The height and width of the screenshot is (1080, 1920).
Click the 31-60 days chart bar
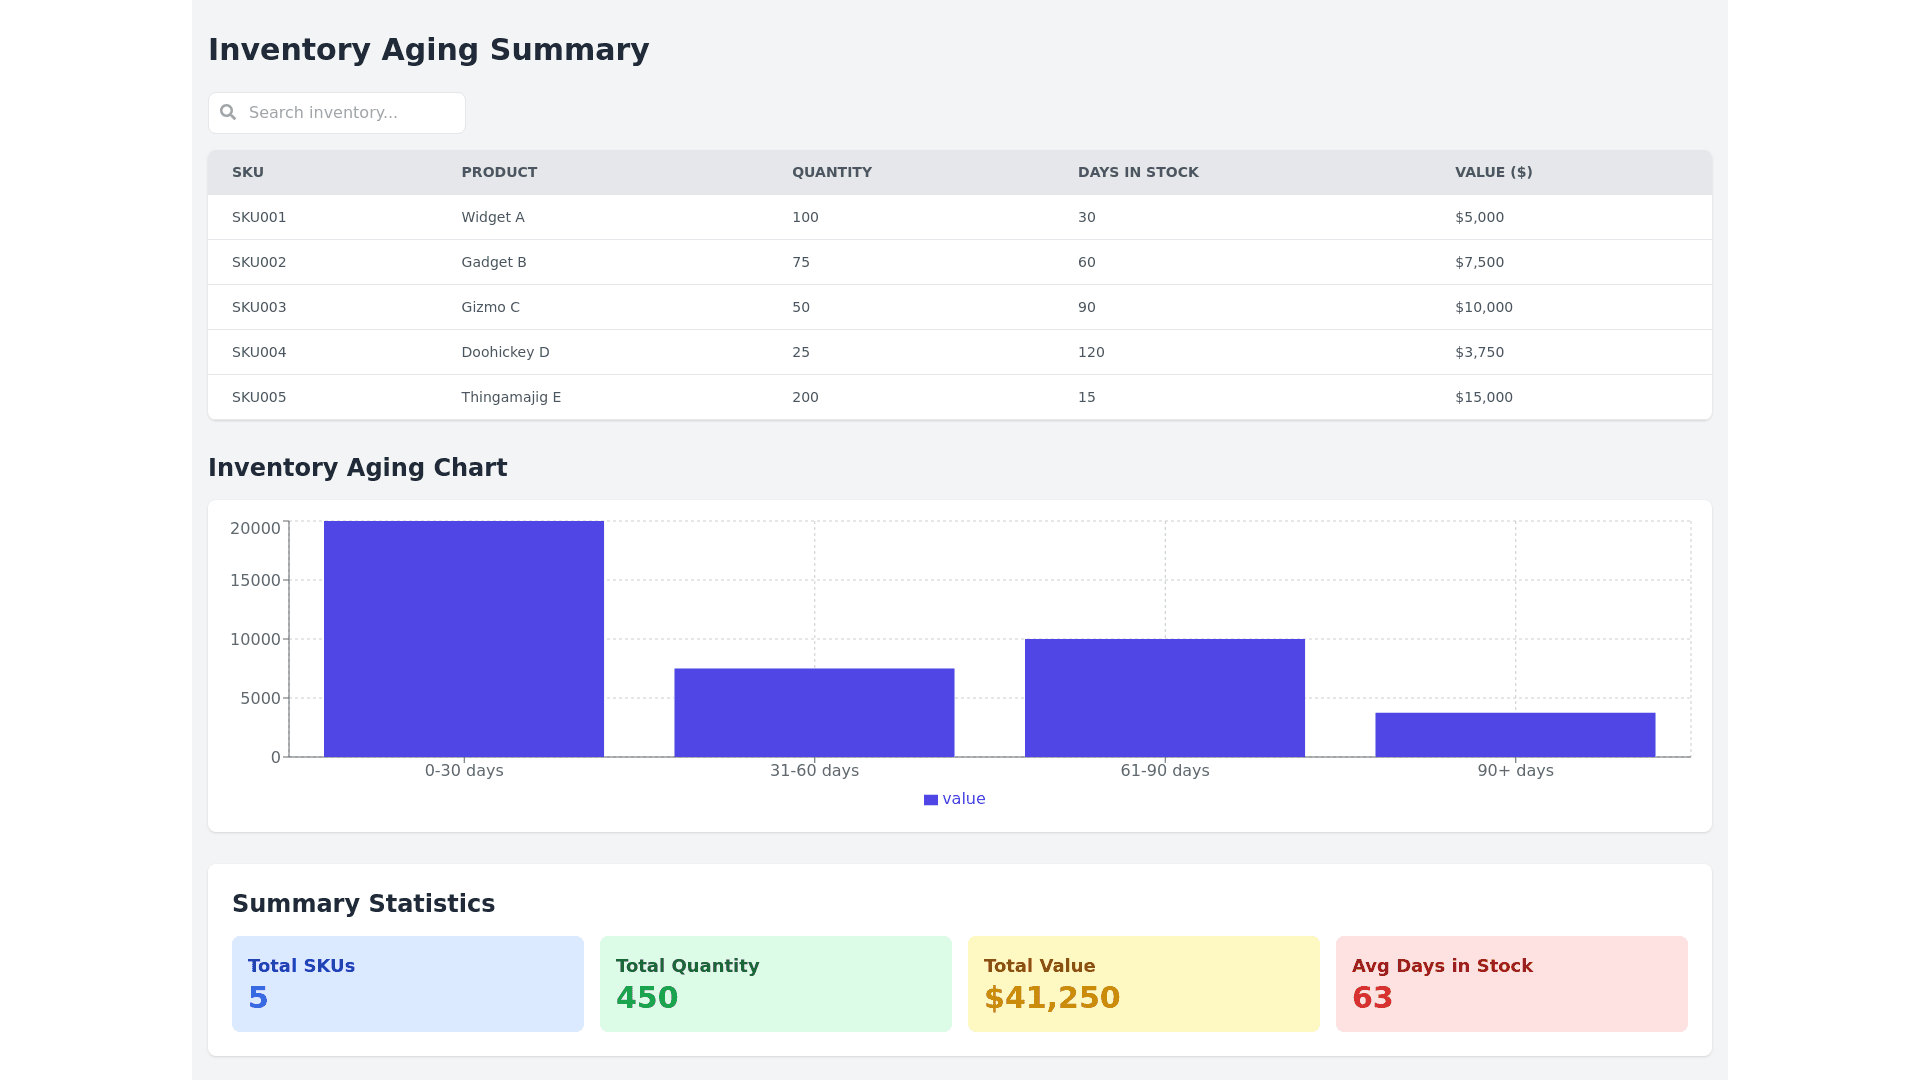pyautogui.click(x=814, y=712)
